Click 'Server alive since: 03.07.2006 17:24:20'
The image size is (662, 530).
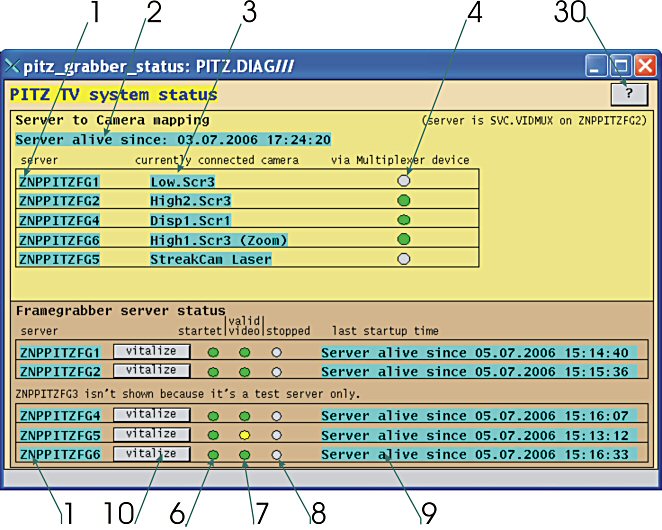tap(173, 140)
